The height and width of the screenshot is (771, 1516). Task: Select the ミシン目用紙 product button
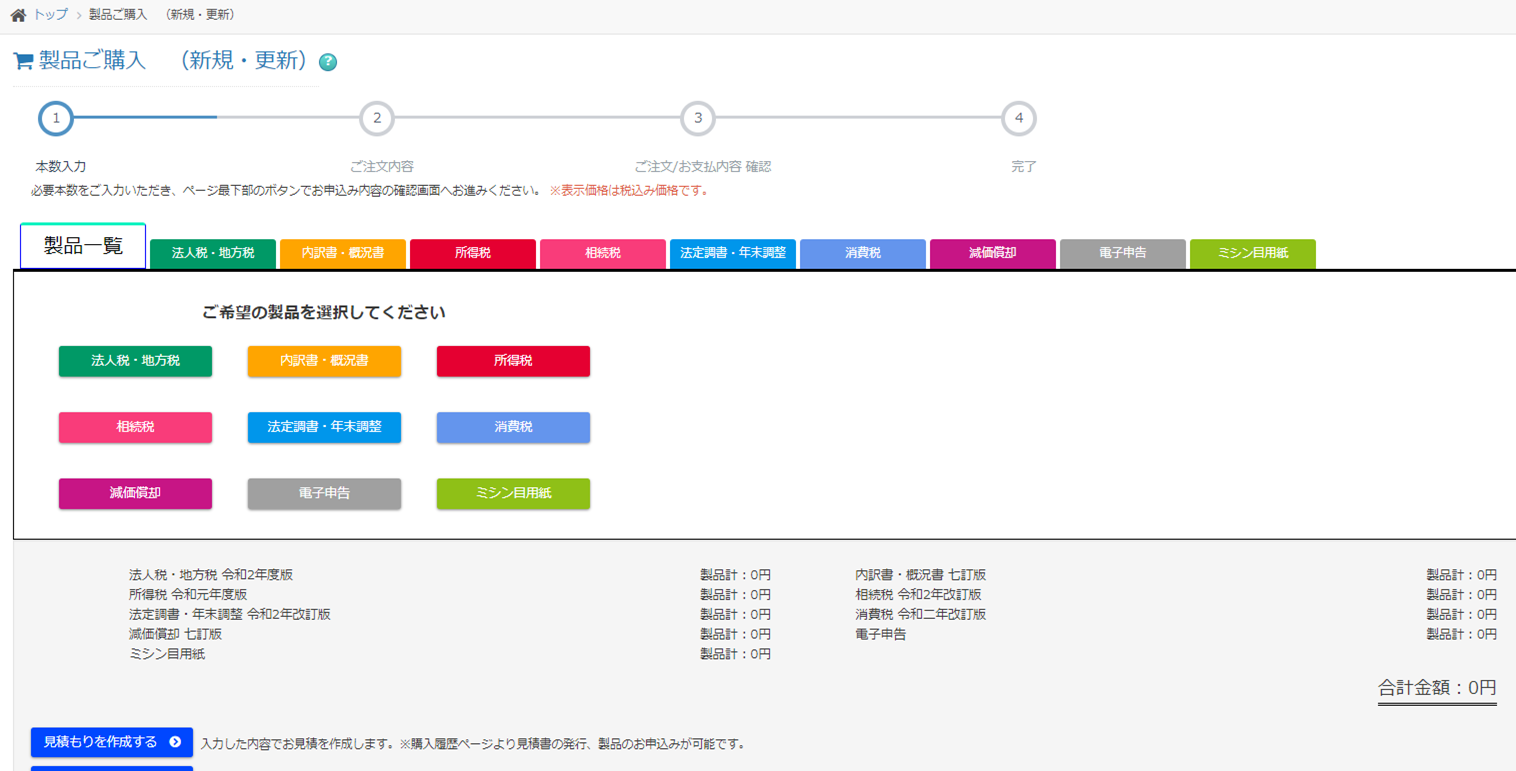(x=512, y=493)
